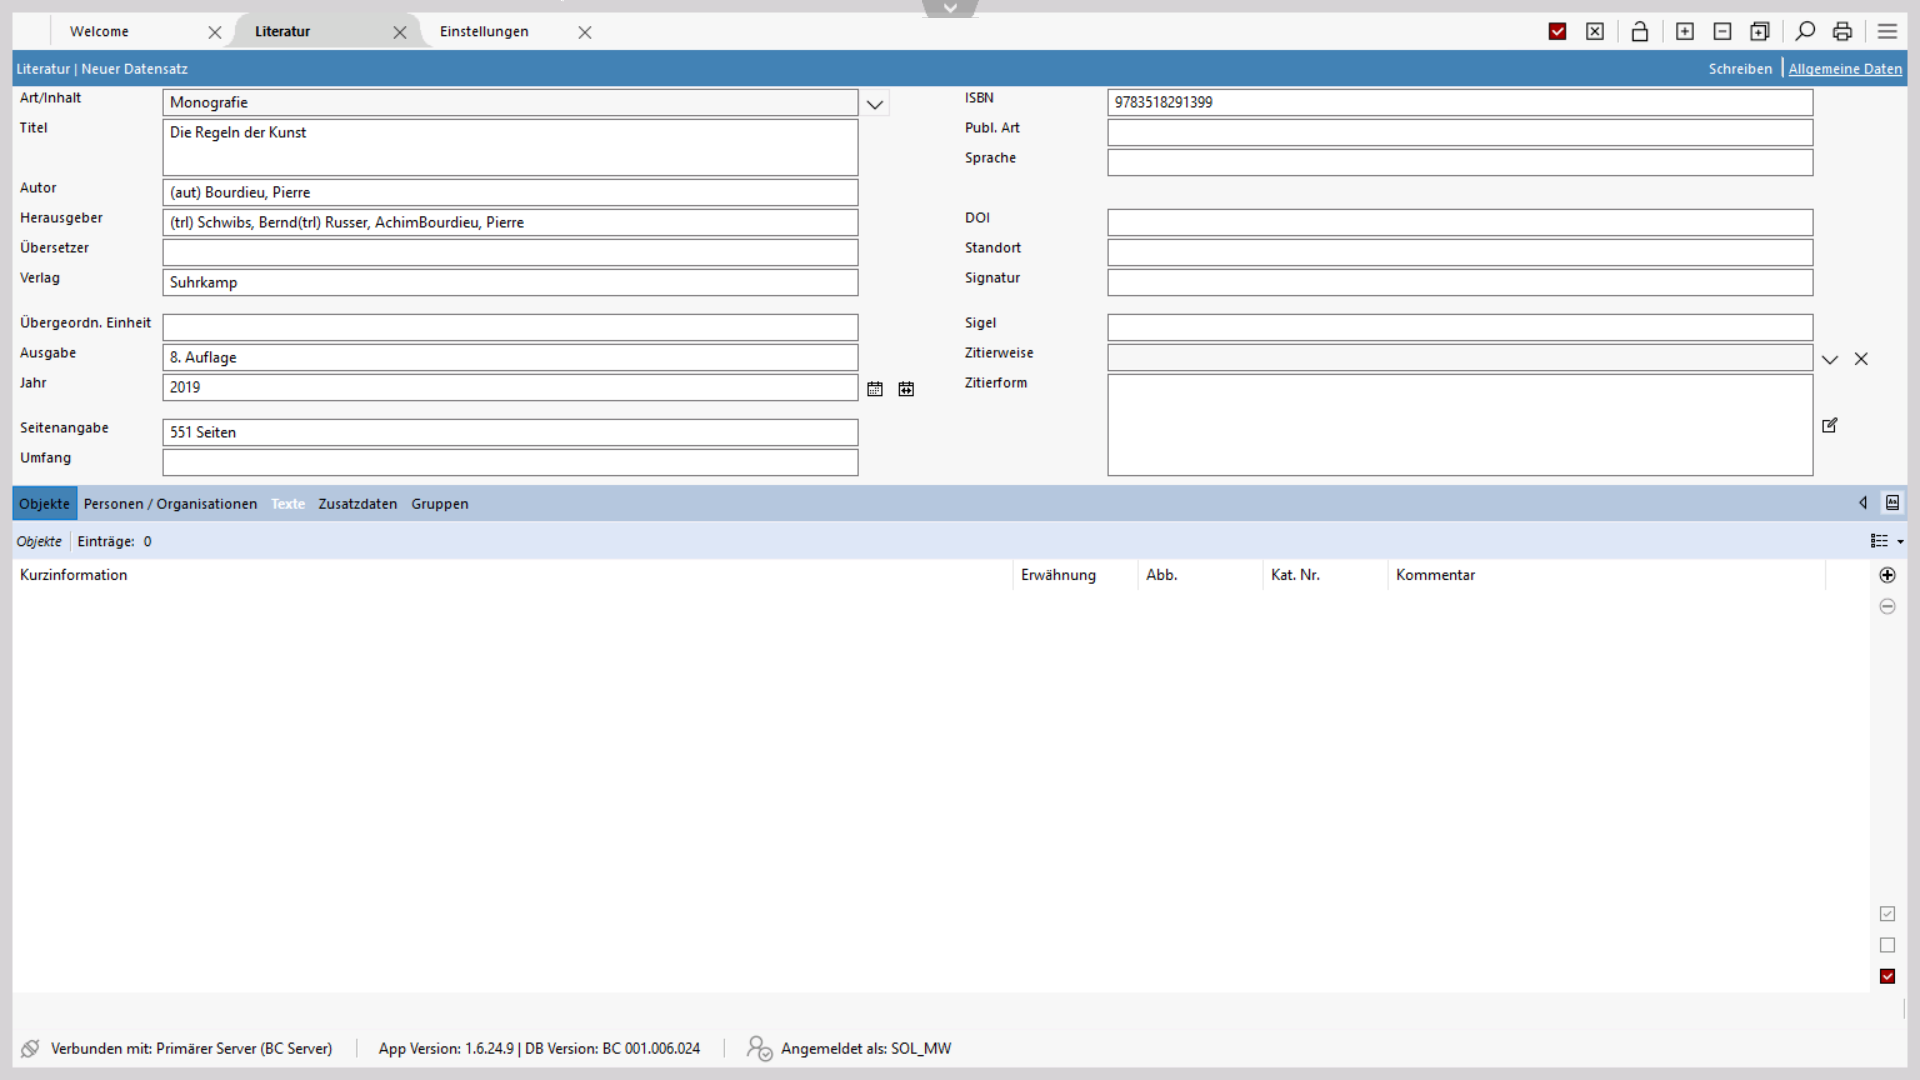
Task: Expand the Art/Inhalt dropdown arrow
Action: pyautogui.click(x=875, y=104)
